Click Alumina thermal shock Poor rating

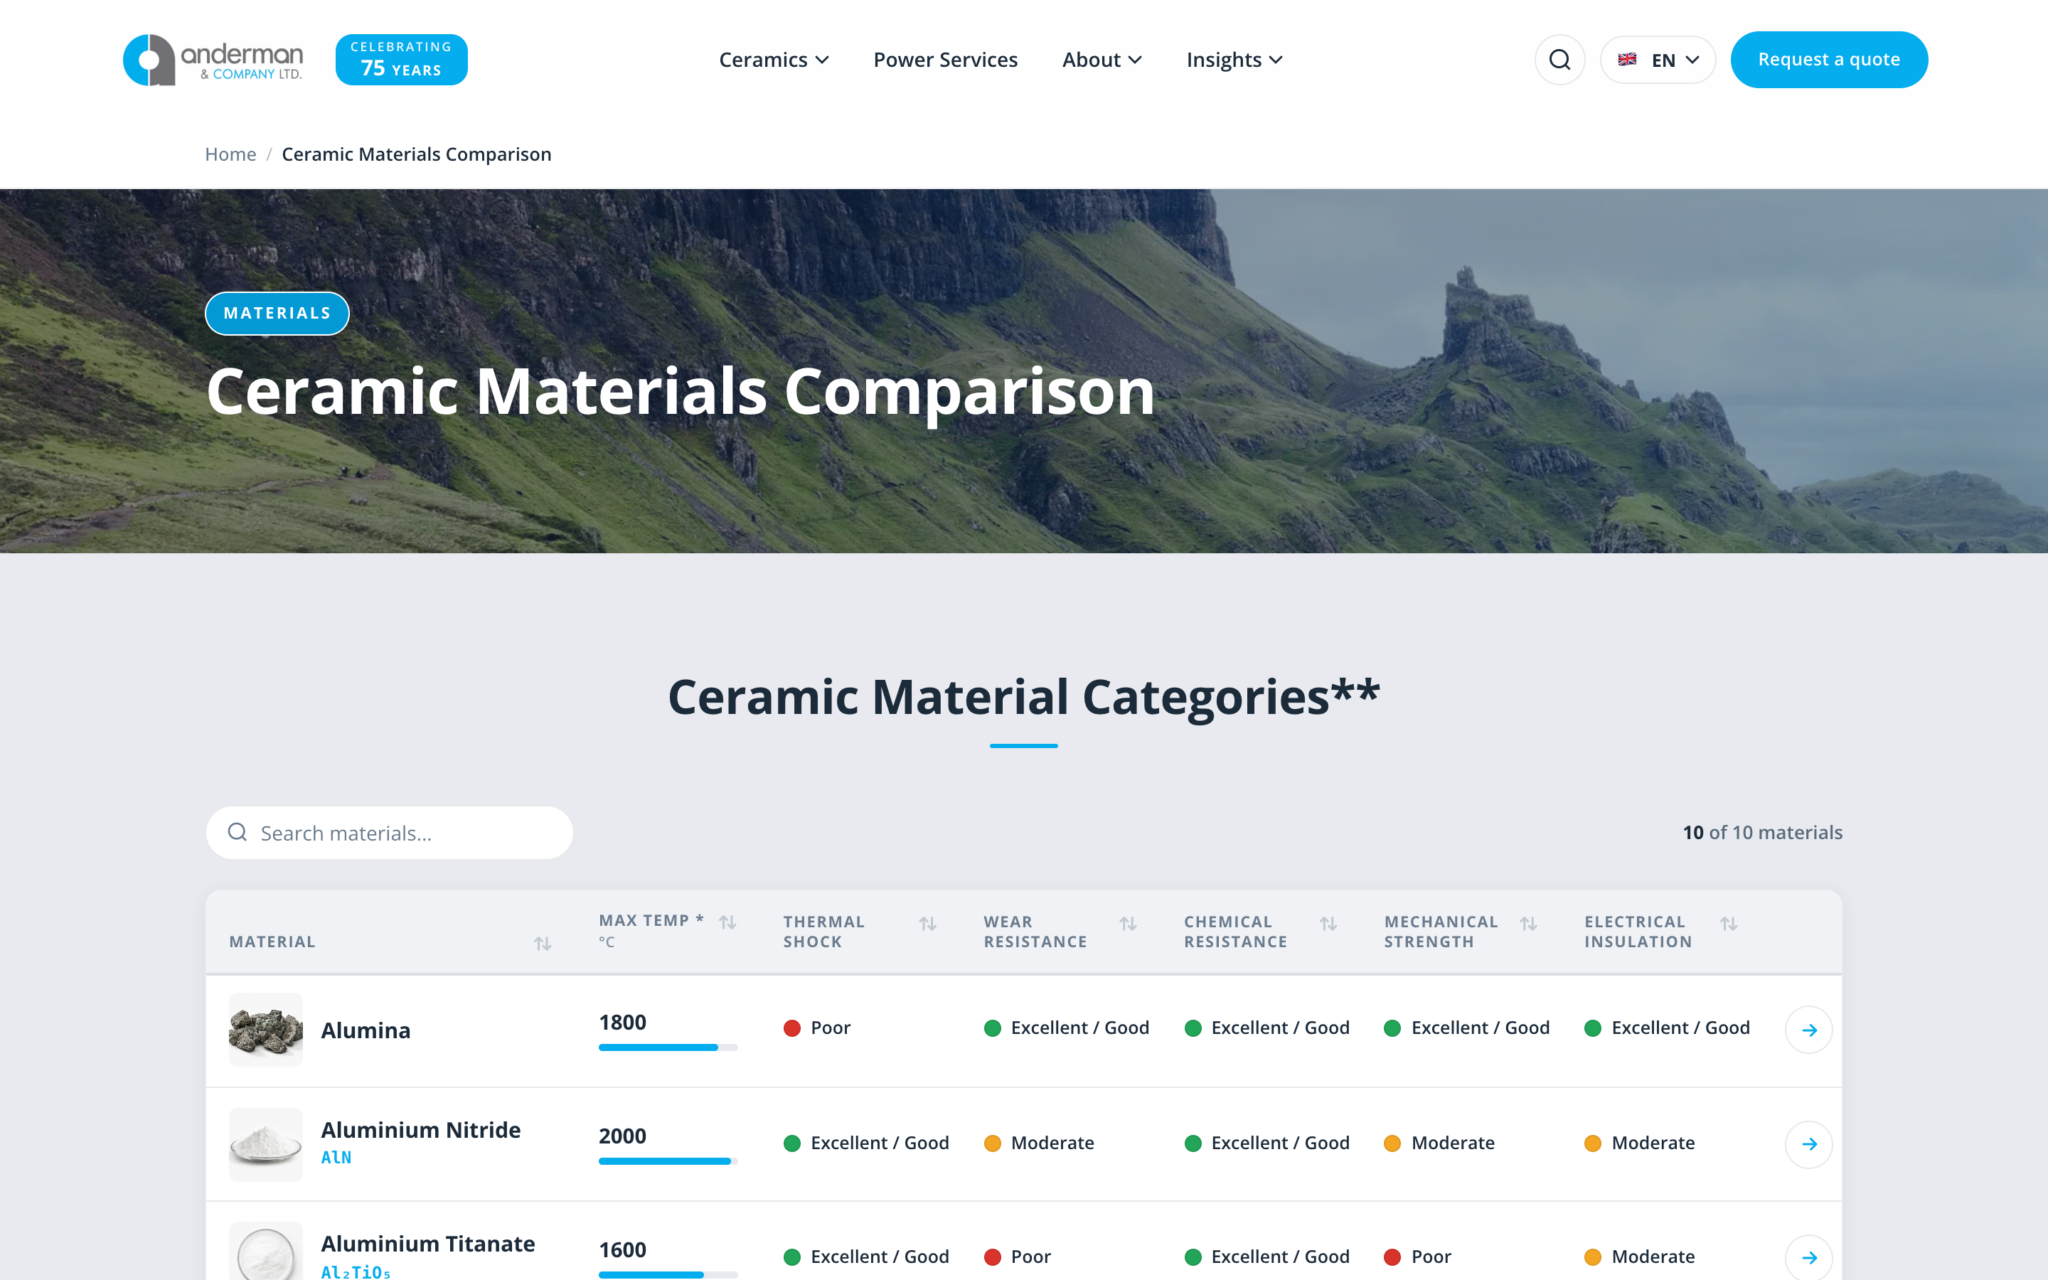point(817,1028)
